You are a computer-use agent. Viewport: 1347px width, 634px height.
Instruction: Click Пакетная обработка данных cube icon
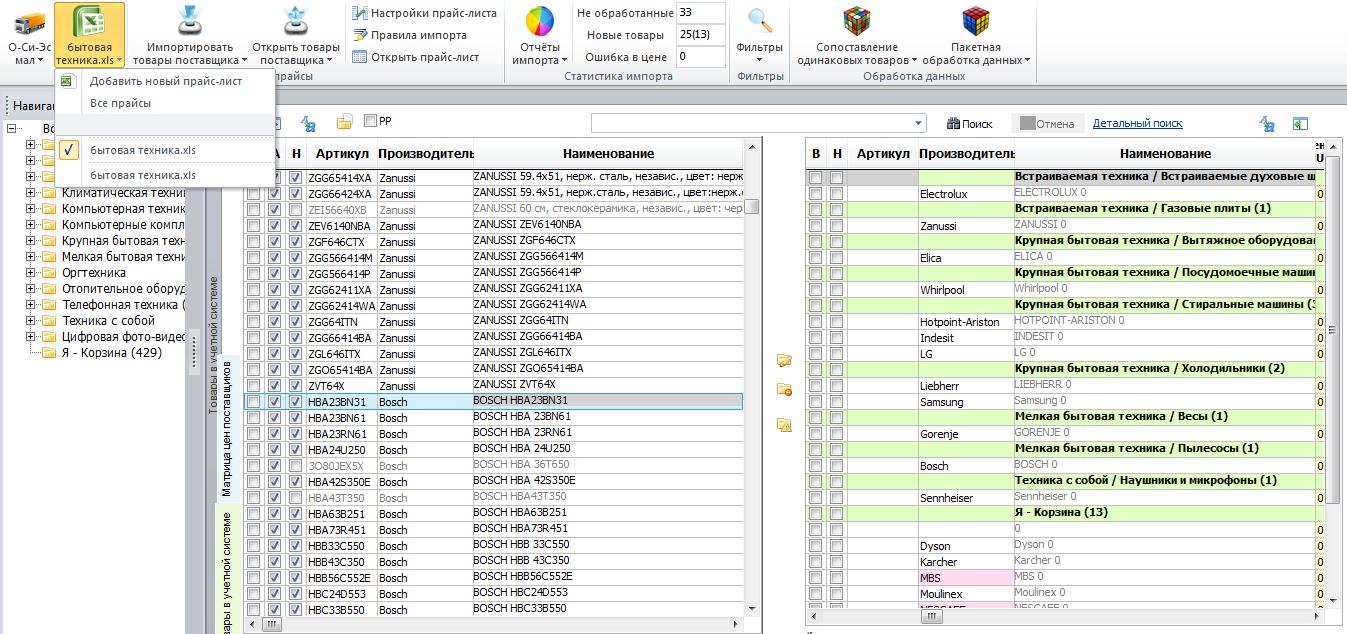click(976, 22)
